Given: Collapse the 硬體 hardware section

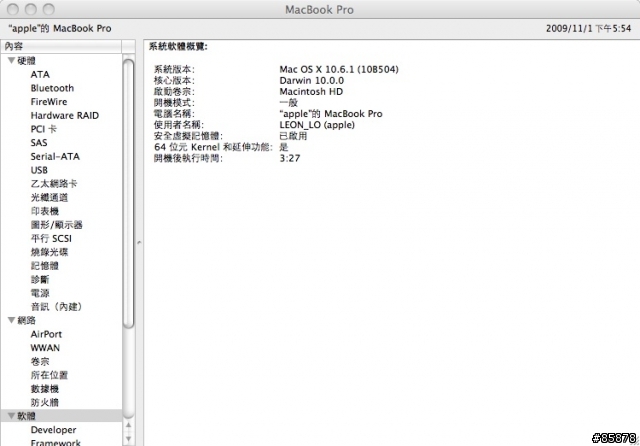Looking at the screenshot, I should click(11, 61).
